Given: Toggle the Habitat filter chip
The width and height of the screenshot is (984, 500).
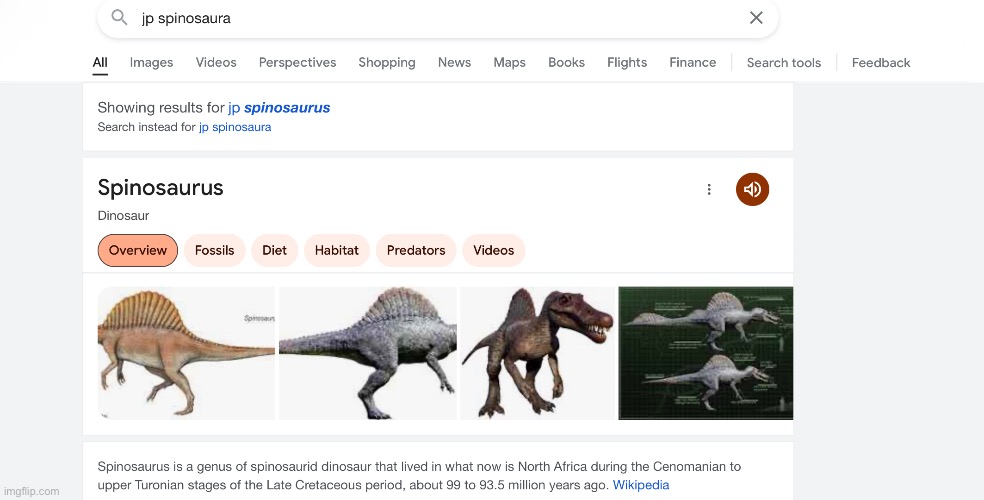Looking at the screenshot, I should click(337, 250).
